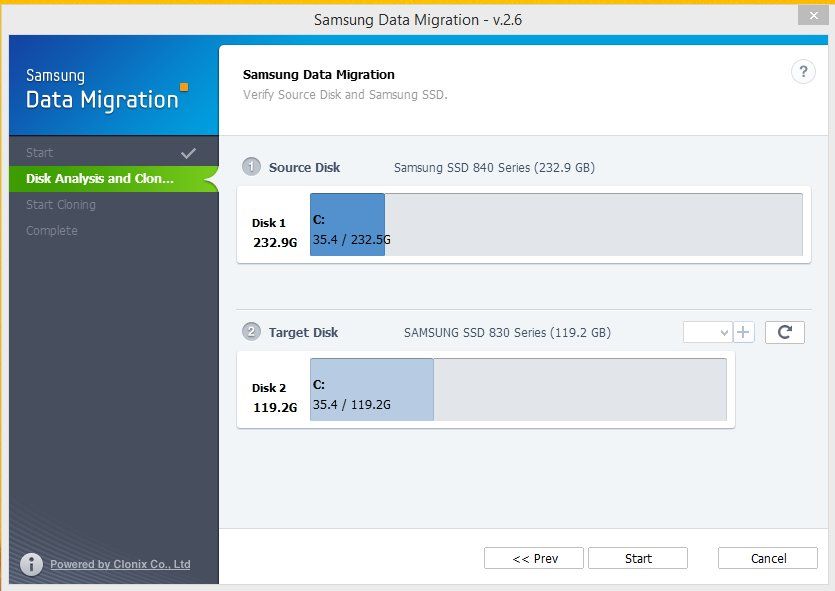The width and height of the screenshot is (835, 591).
Task: Click the Start button to begin cloning
Action: (x=638, y=558)
